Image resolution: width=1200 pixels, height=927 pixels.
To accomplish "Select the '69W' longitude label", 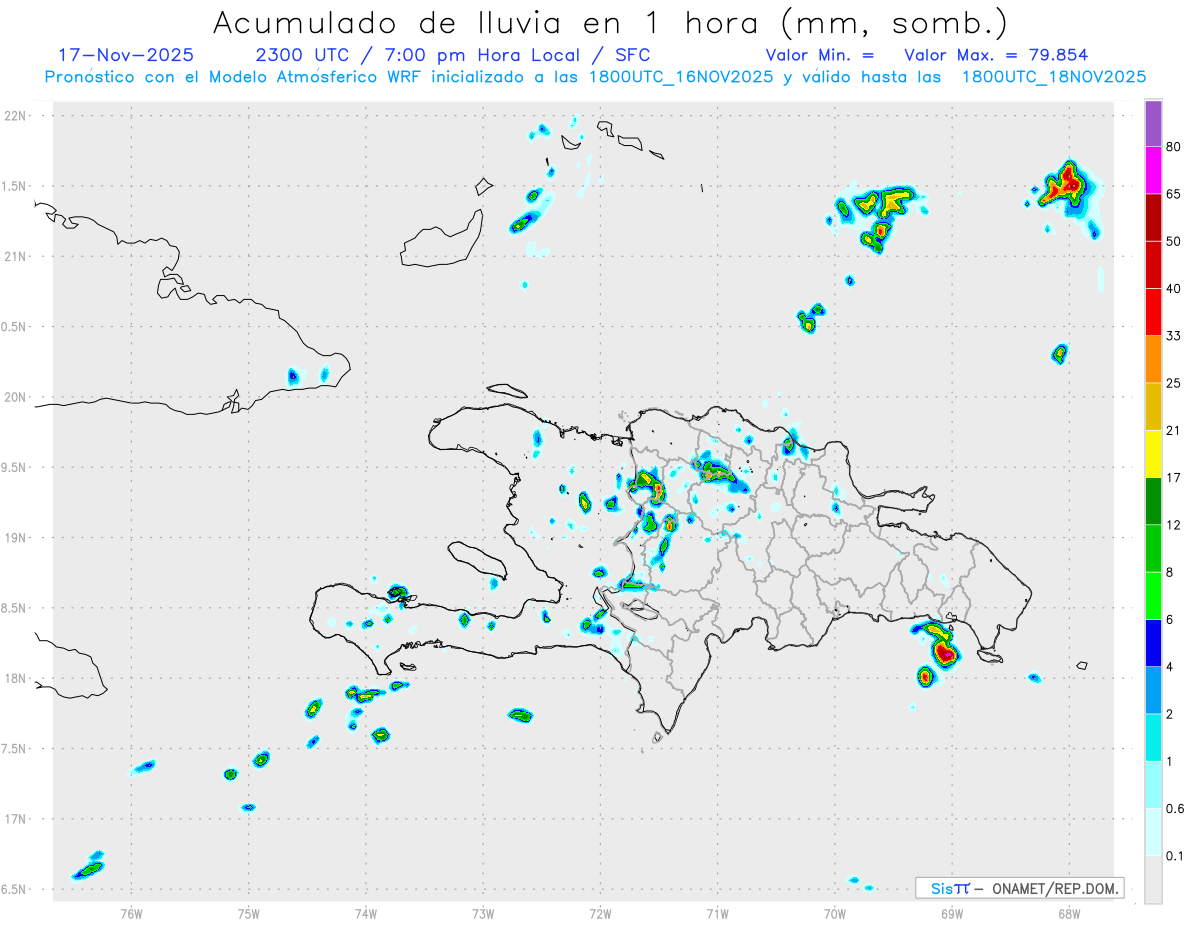I will [952, 913].
